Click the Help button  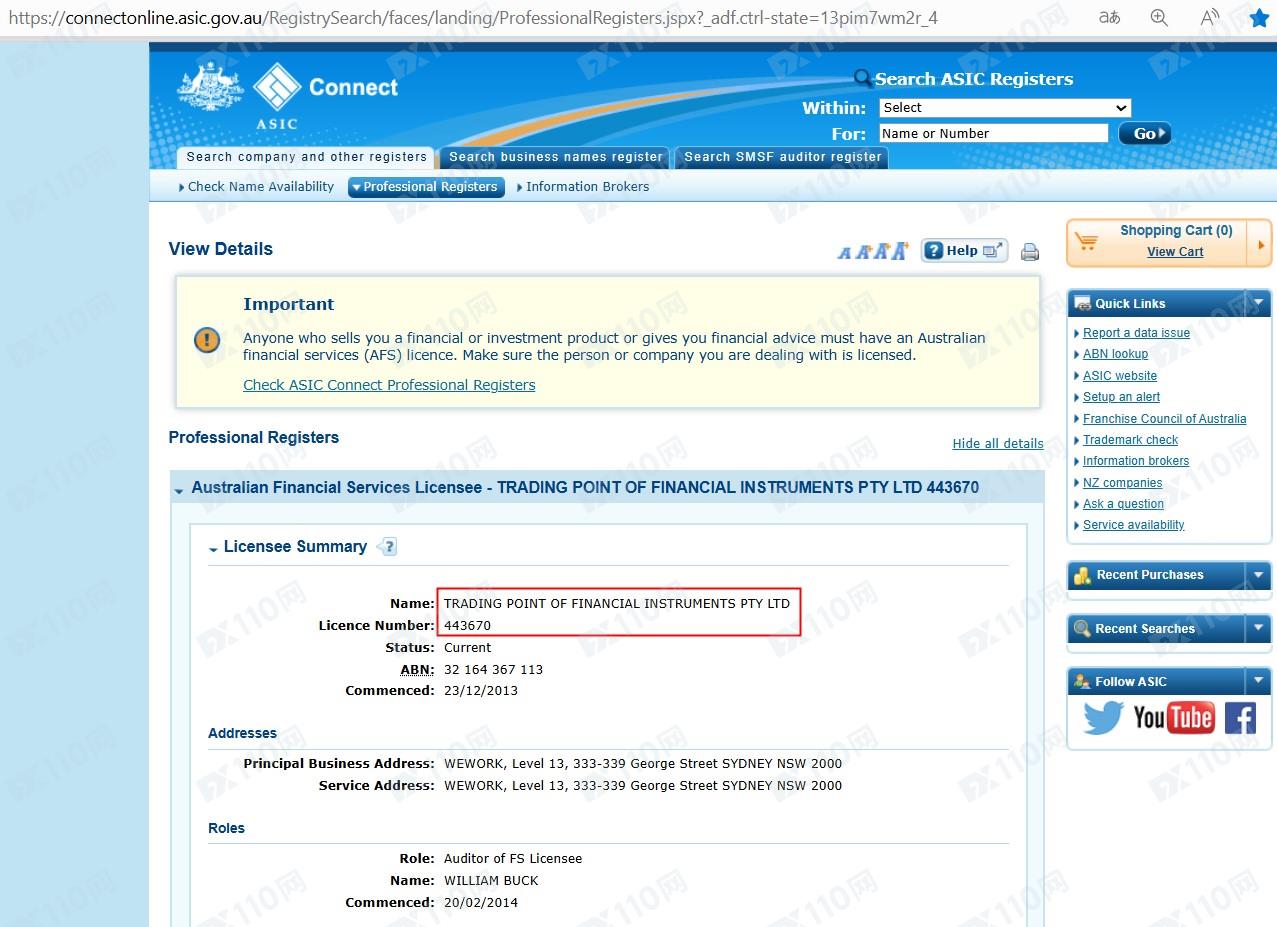(x=964, y=251)
